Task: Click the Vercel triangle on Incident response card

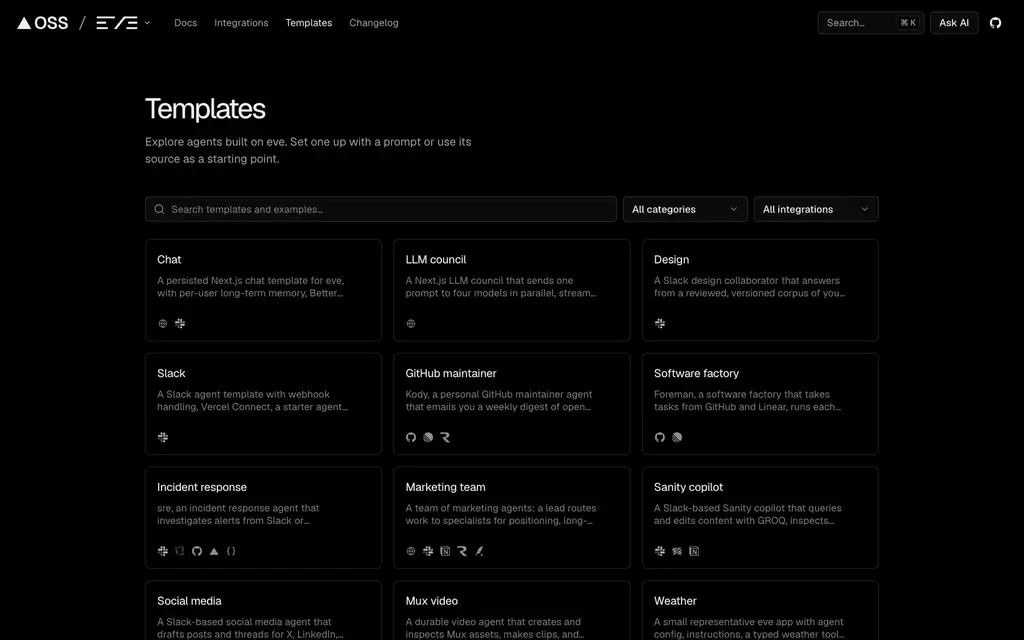Action: click(214, 551)
